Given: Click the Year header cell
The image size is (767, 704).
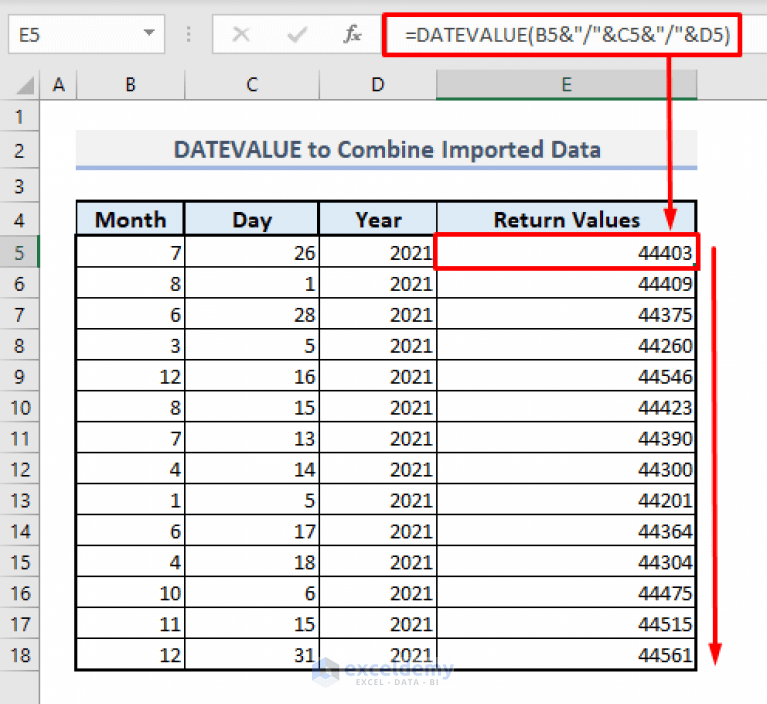Looking at the screenshot, I should [x=378, y=219].
